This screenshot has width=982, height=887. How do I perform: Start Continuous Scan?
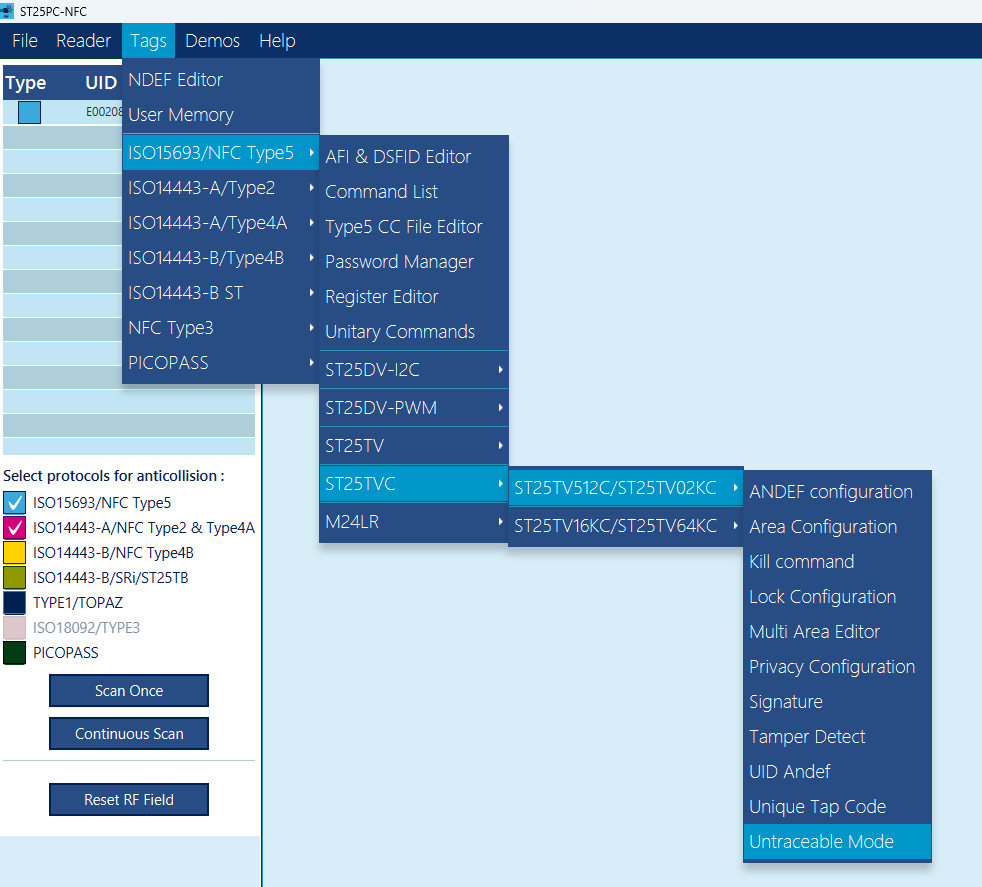pyautogui.click(x=129, y=734)
